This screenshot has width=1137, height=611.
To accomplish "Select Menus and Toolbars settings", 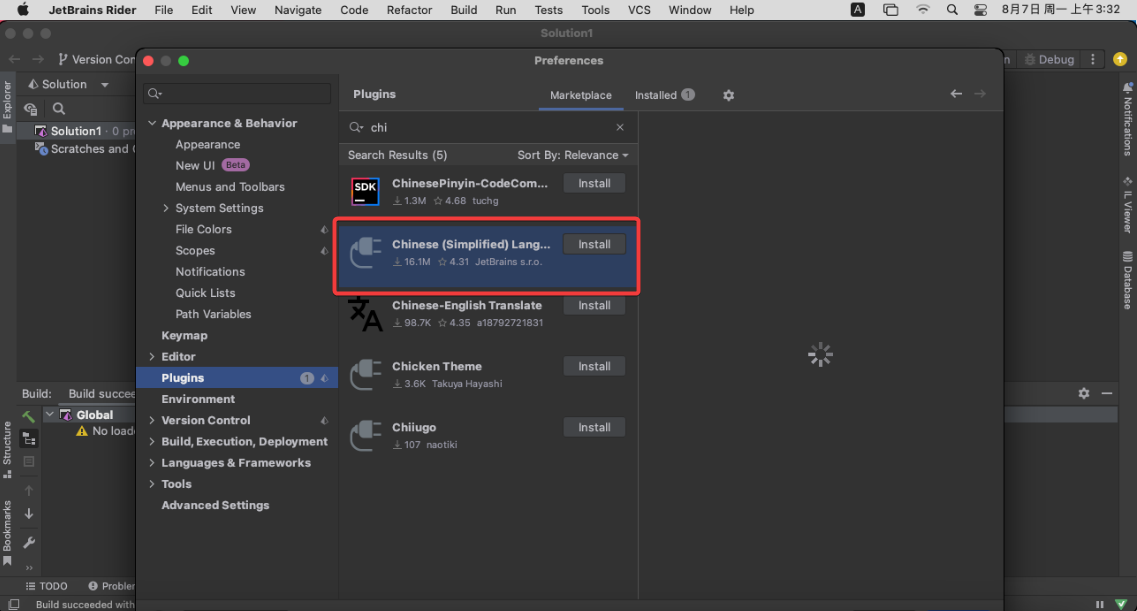I will pos(230,186).
